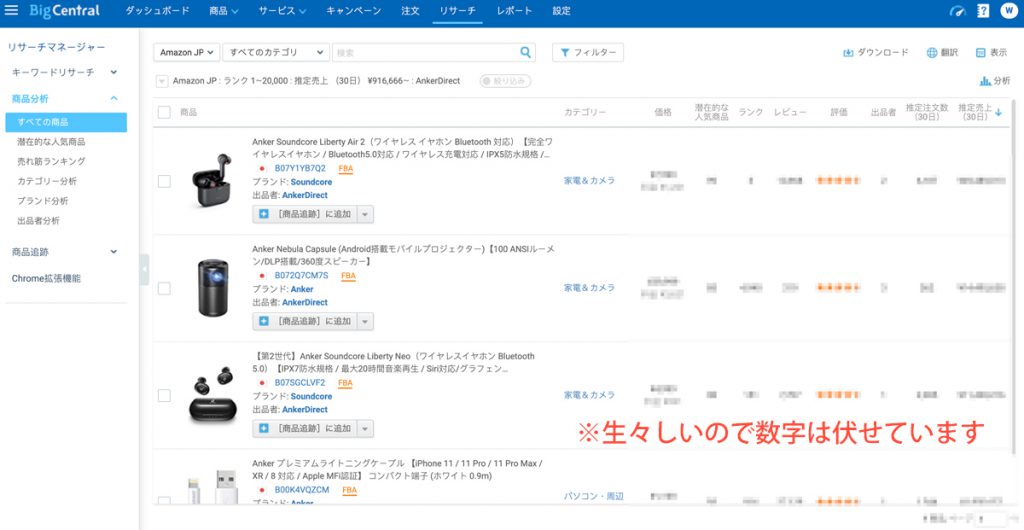Click plus icon on Nebula Capsule tracking button
Screen dimensions: 1024x530
(x=264, y=321)
